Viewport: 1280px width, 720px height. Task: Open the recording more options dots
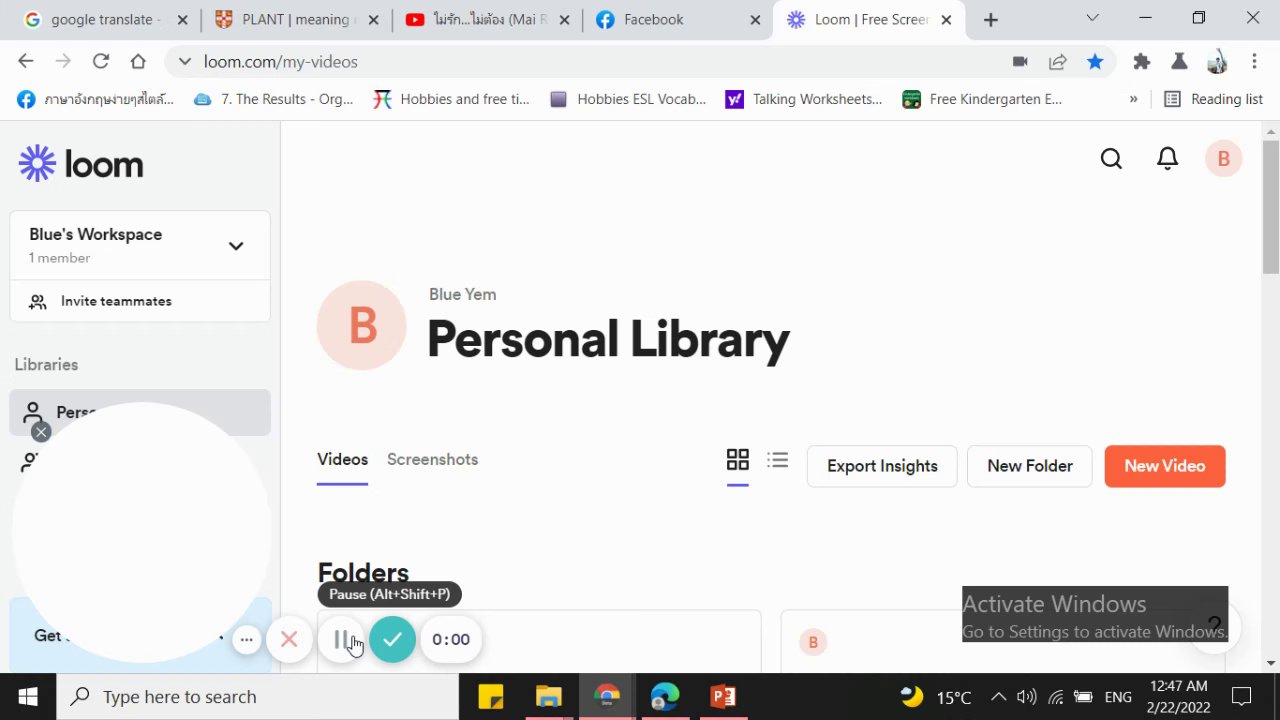point(246,640)
